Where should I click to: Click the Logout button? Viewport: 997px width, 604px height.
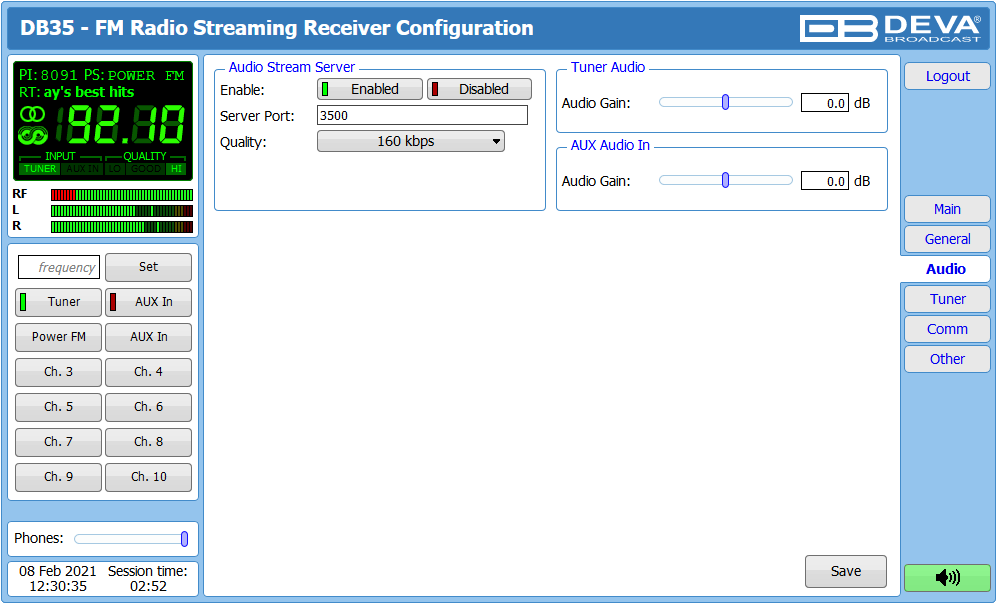point(947,76)
